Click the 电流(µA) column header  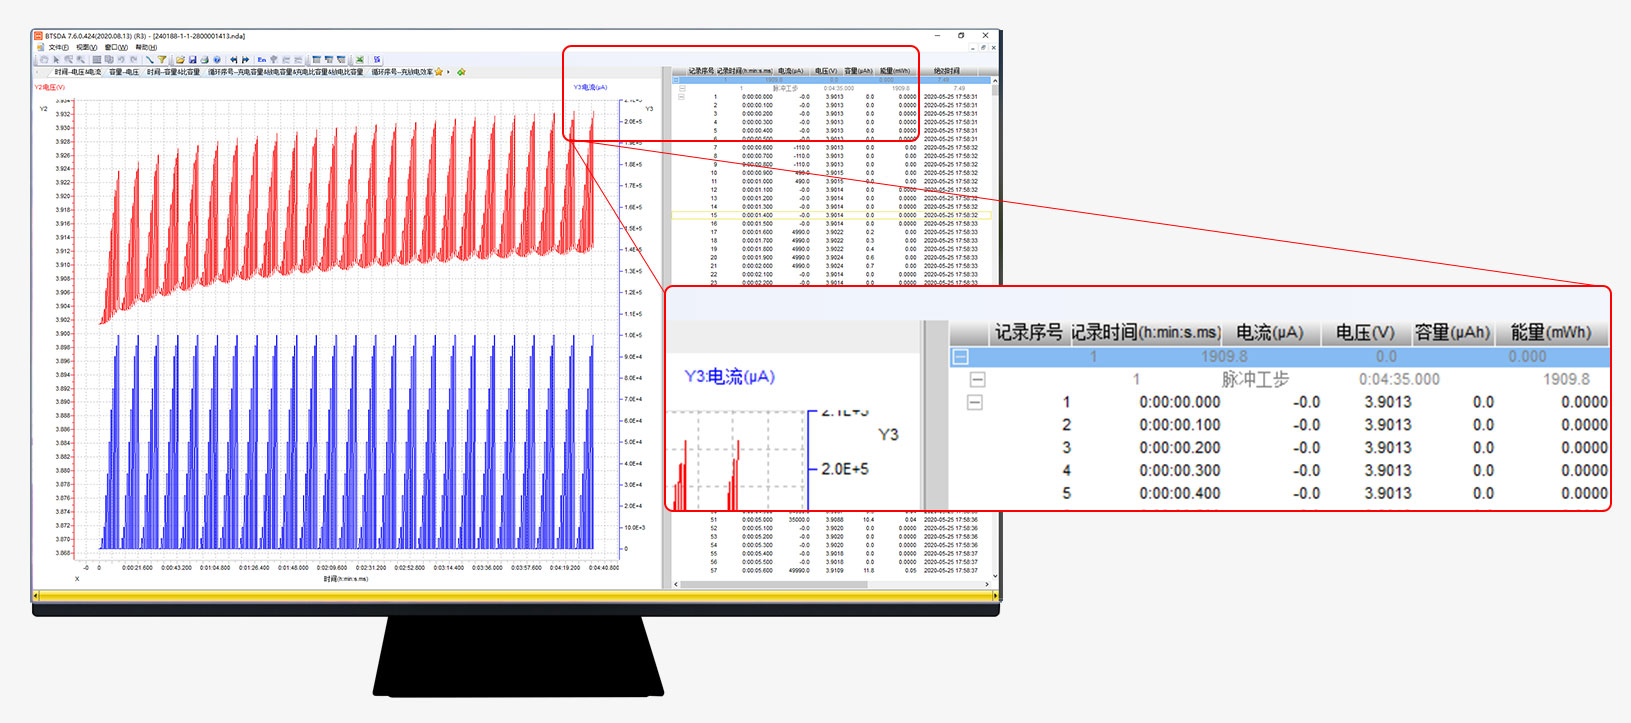coord(790,71)
